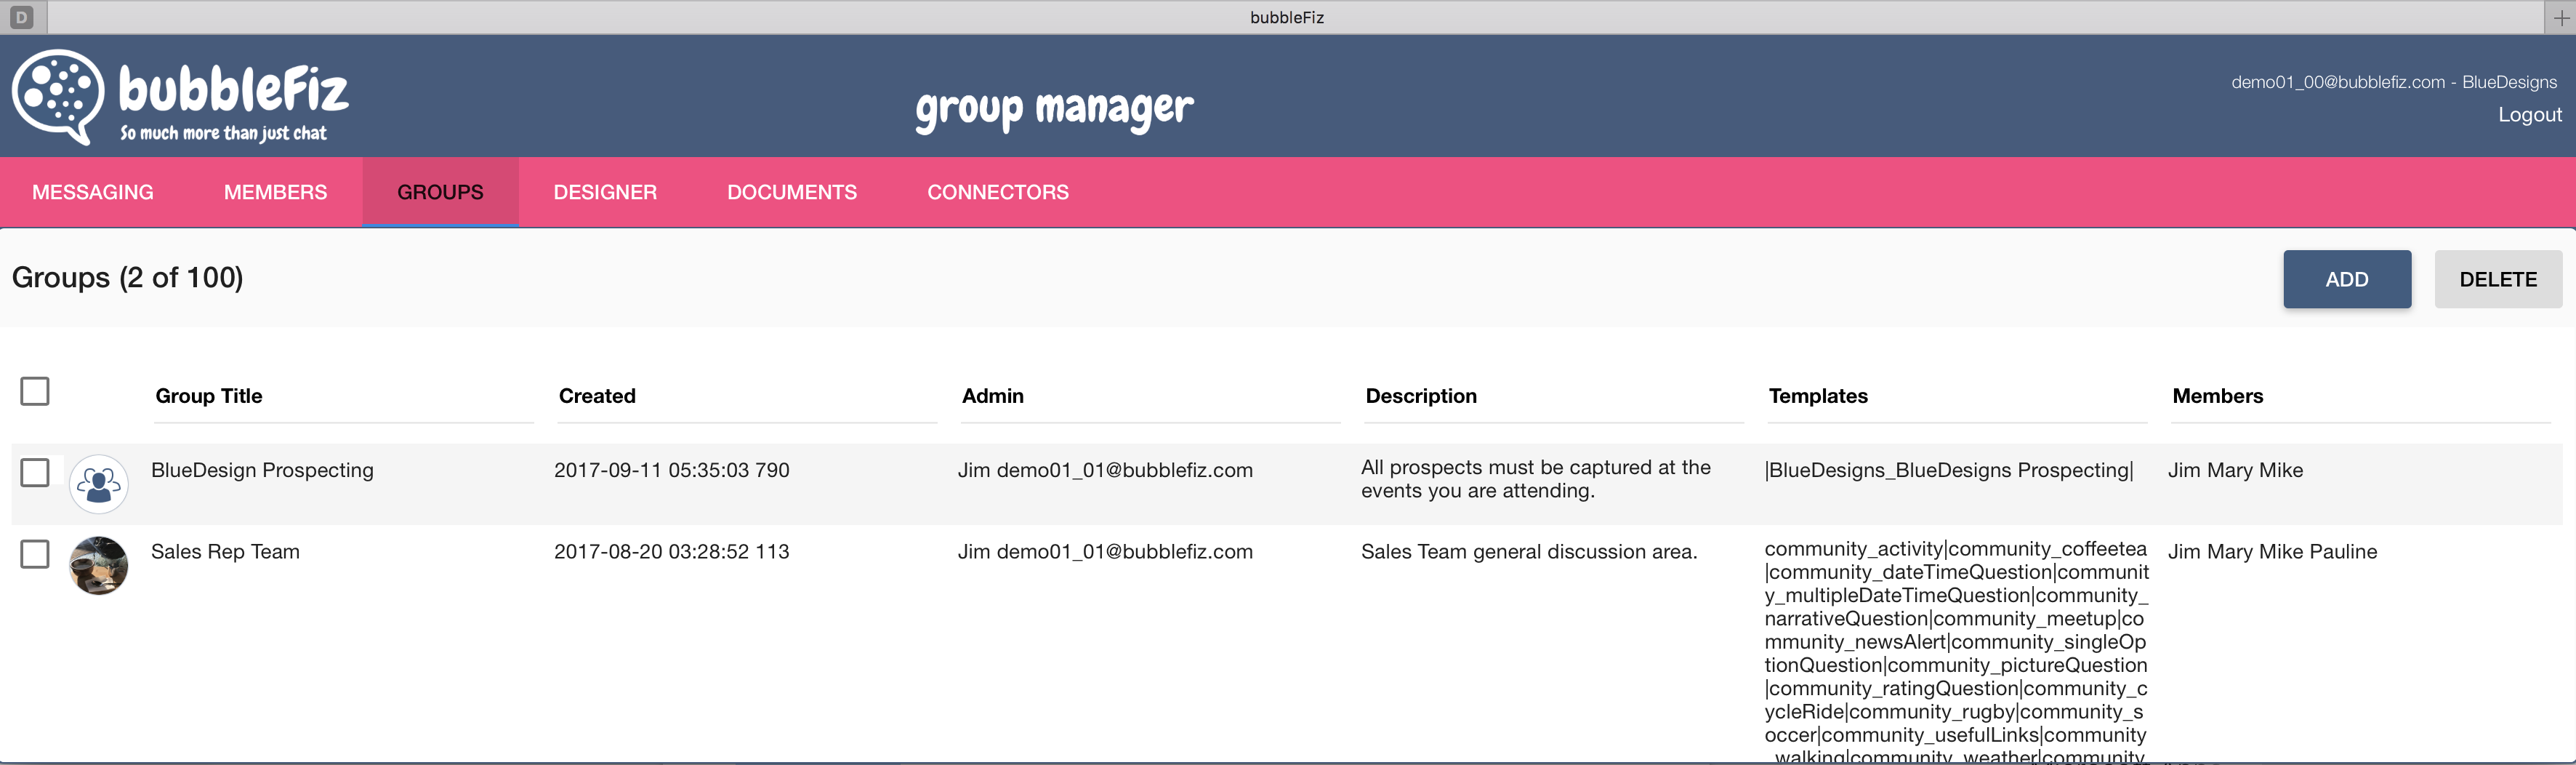
Task: Select the Sales Rep Team group title
Action: tap(225, 552)
